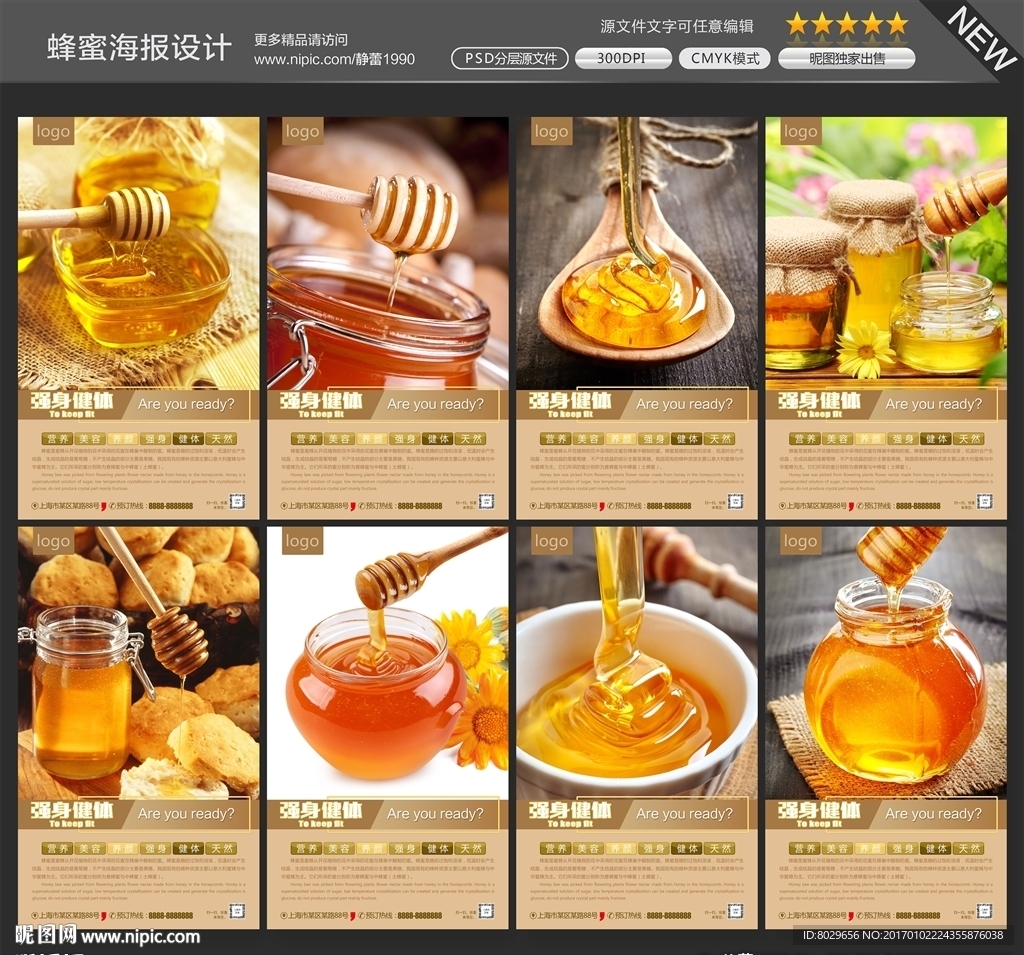
Task: Click the PSD分层源文件 pill label
Action: click(x=510, y=59)
